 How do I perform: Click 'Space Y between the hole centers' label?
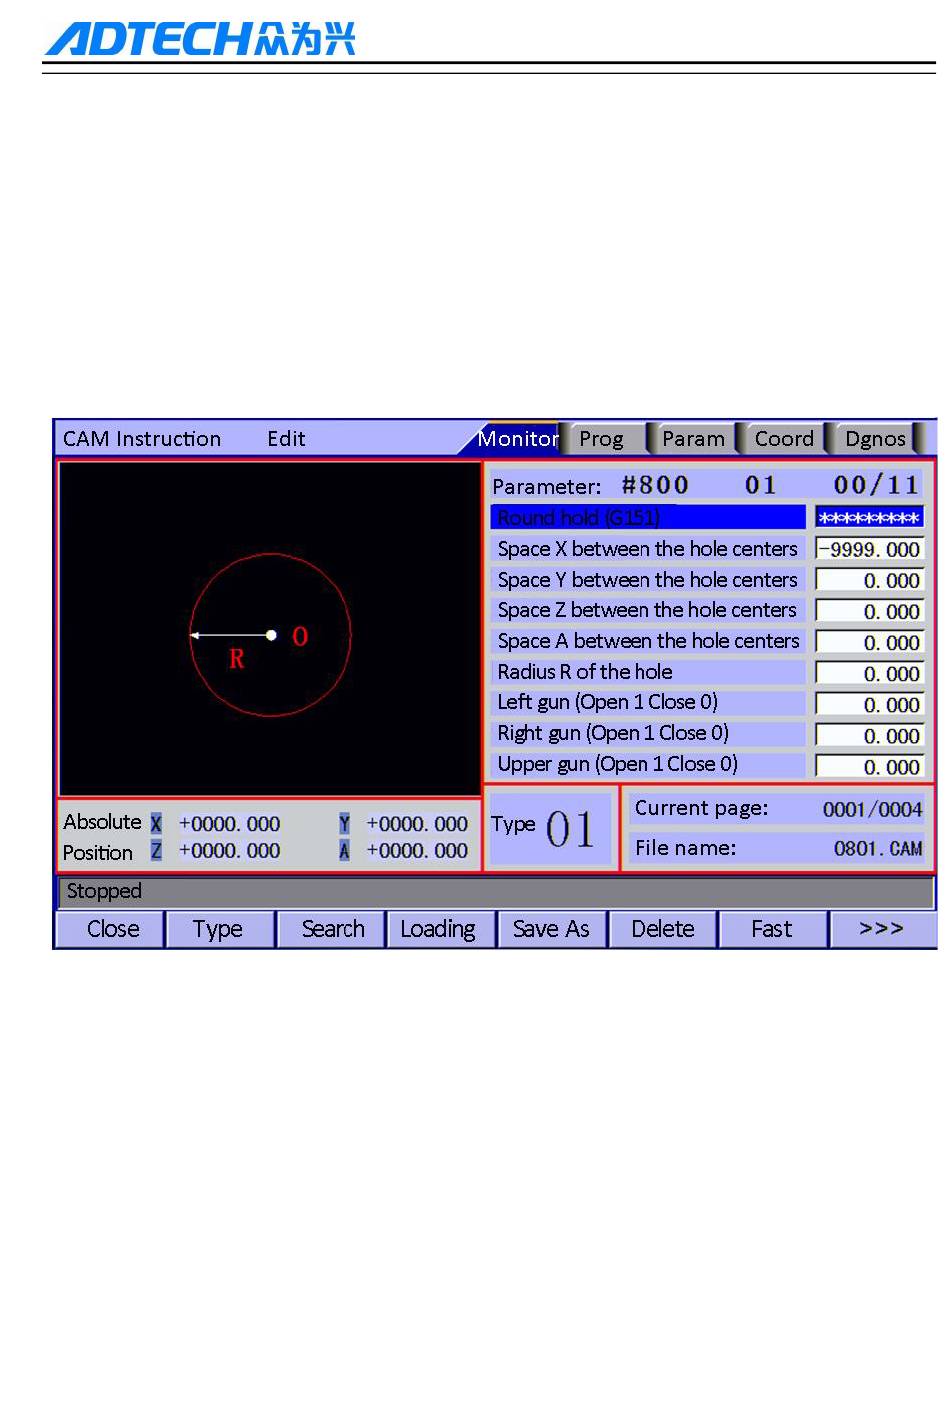point(647,580)
